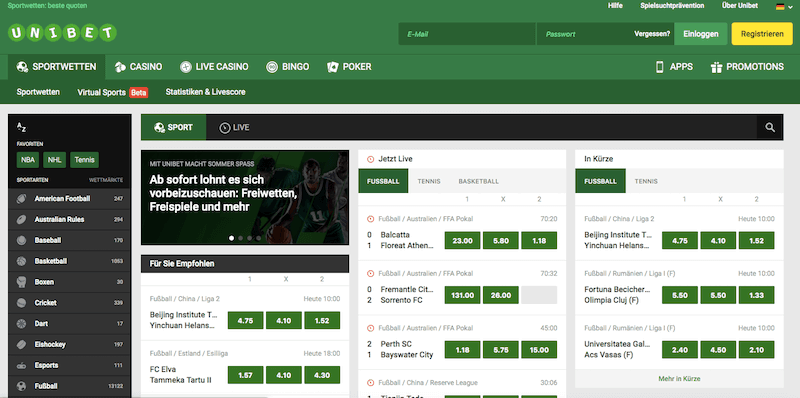Viewport: 800px width, 398px height.
Task: Open the Hilfe link
Action: pos(615,6)
